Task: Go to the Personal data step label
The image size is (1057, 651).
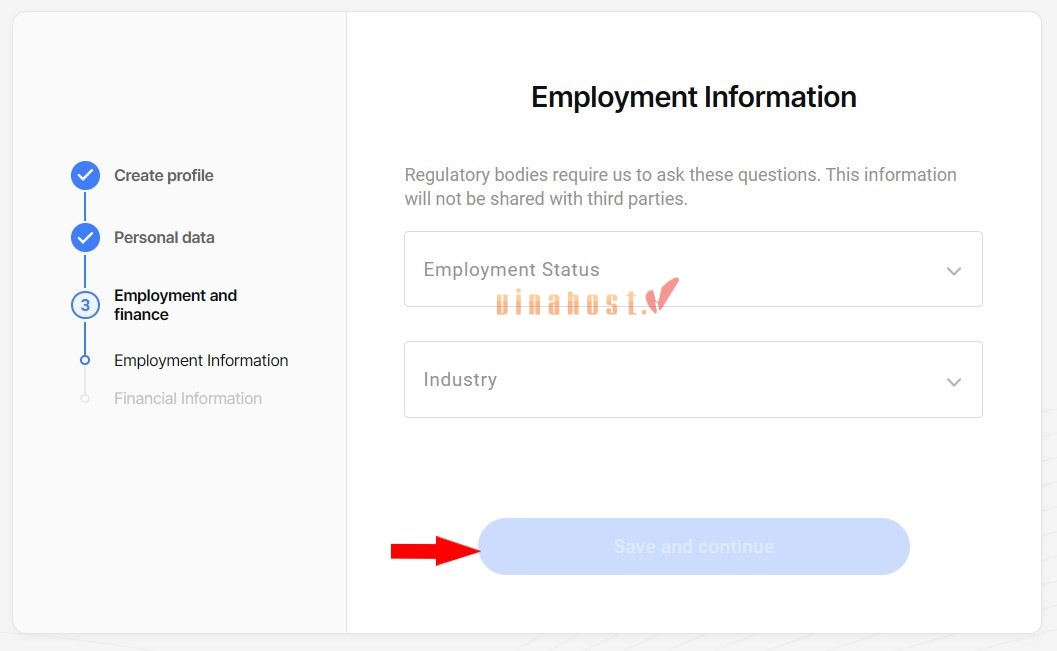Action: 164,238
